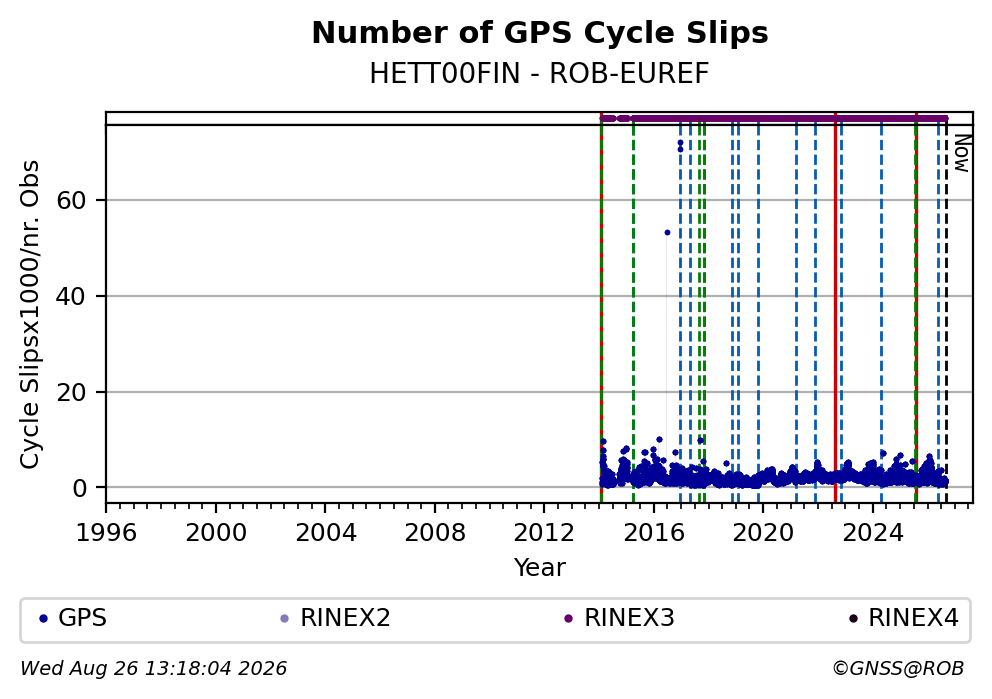Click the x-axis tick label 2008
This screenshot has height=699, width=992.
click(x=435, y=533)
